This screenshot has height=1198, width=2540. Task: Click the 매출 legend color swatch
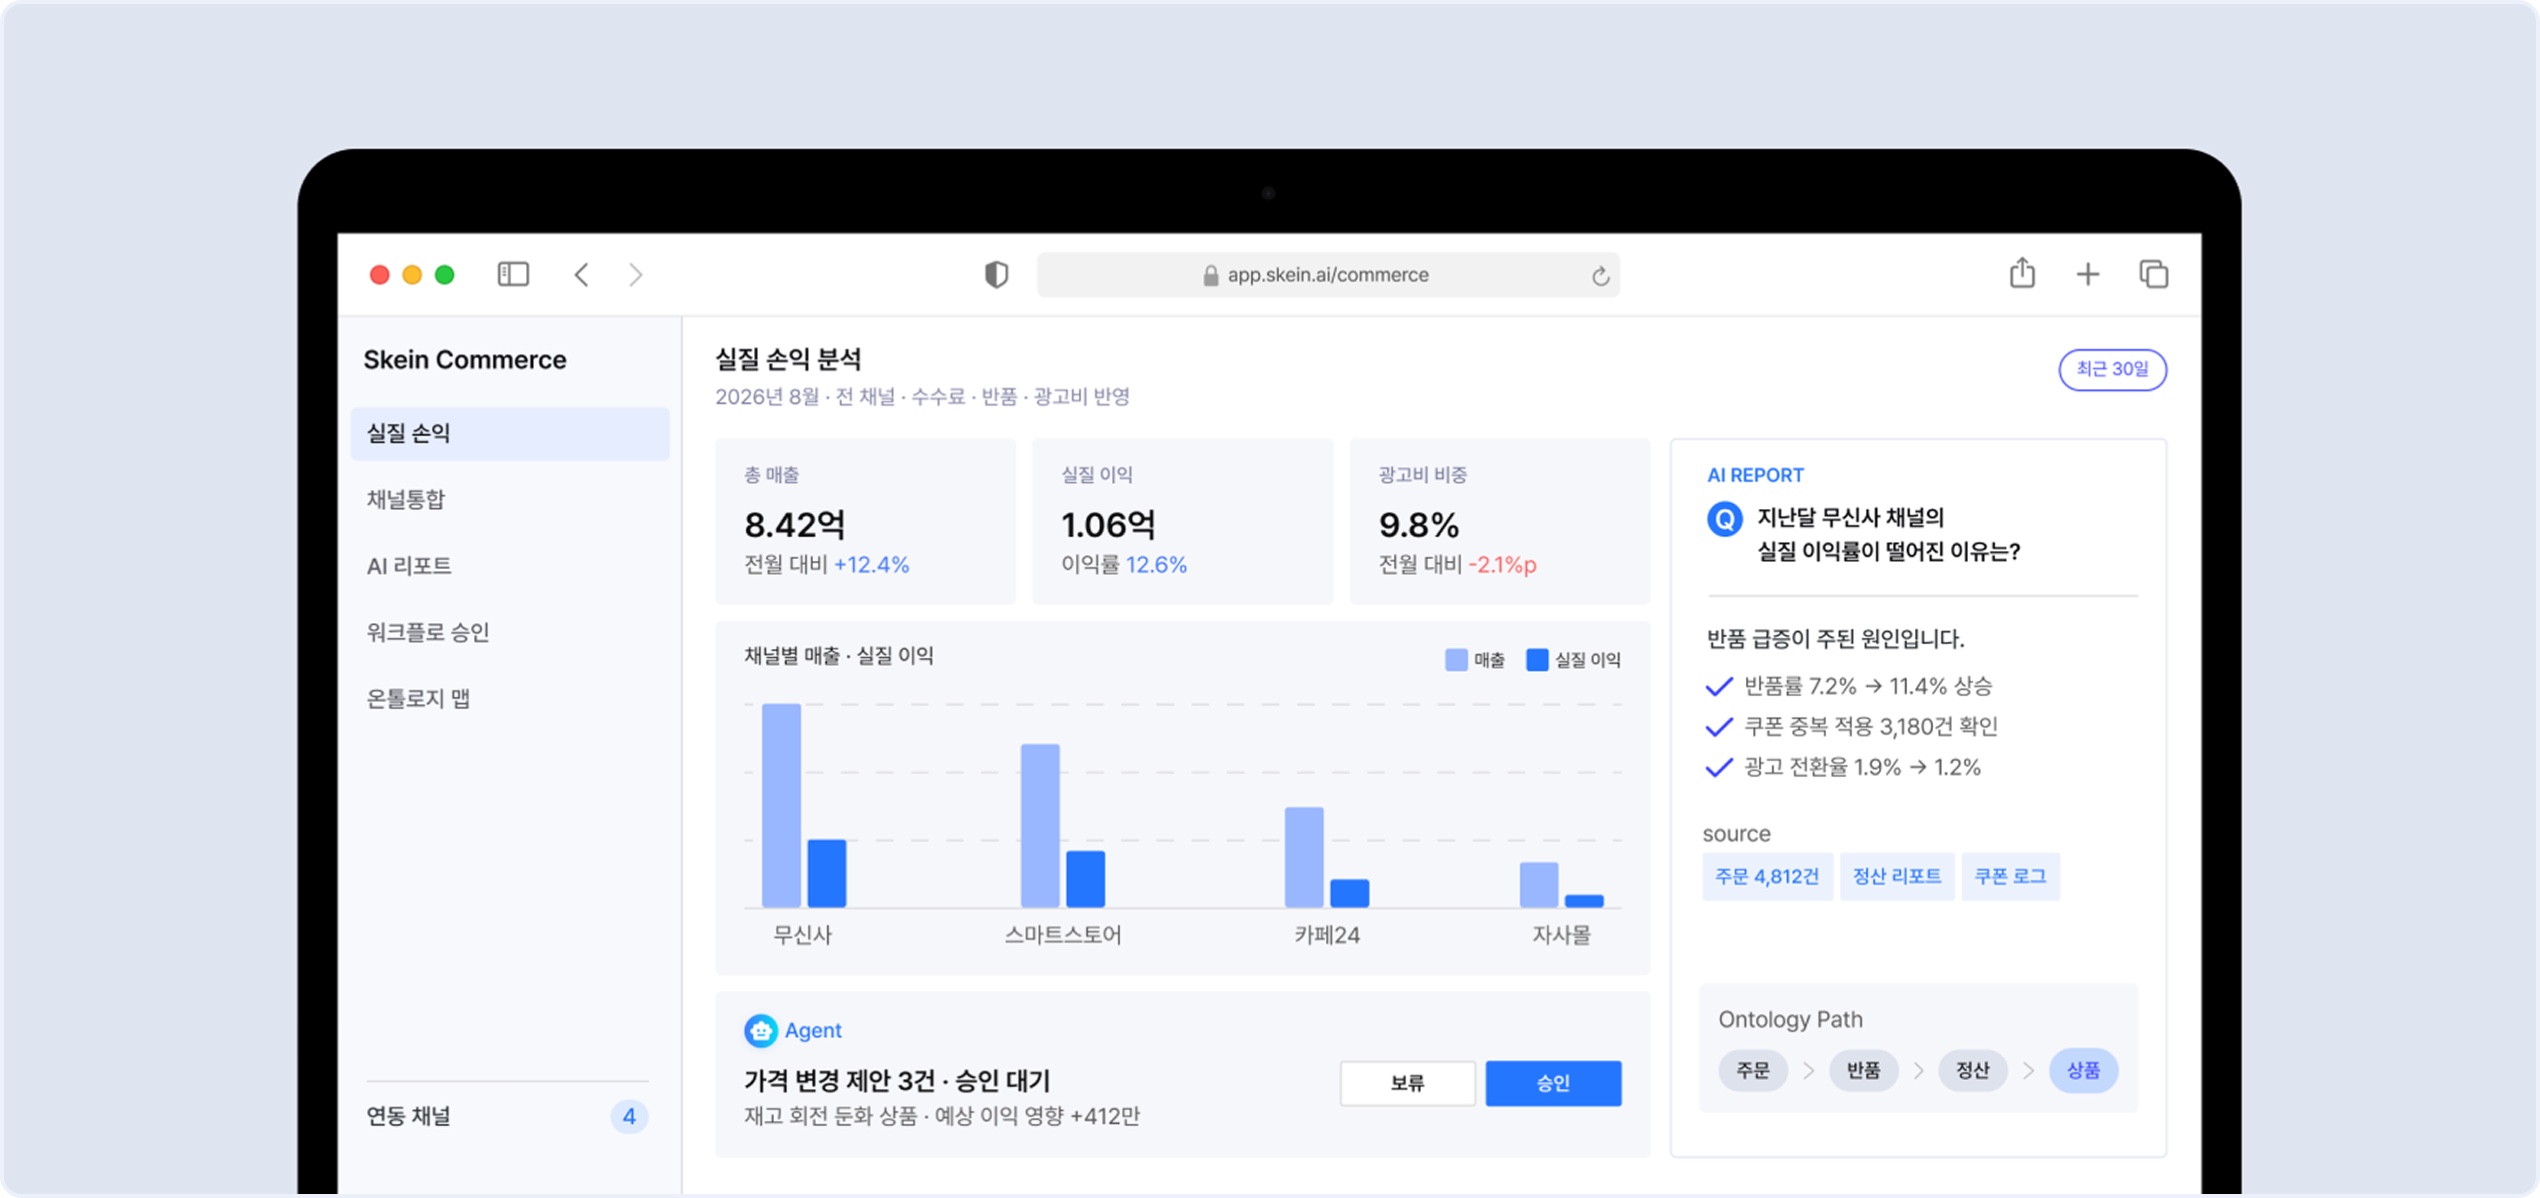[1456, 660]
